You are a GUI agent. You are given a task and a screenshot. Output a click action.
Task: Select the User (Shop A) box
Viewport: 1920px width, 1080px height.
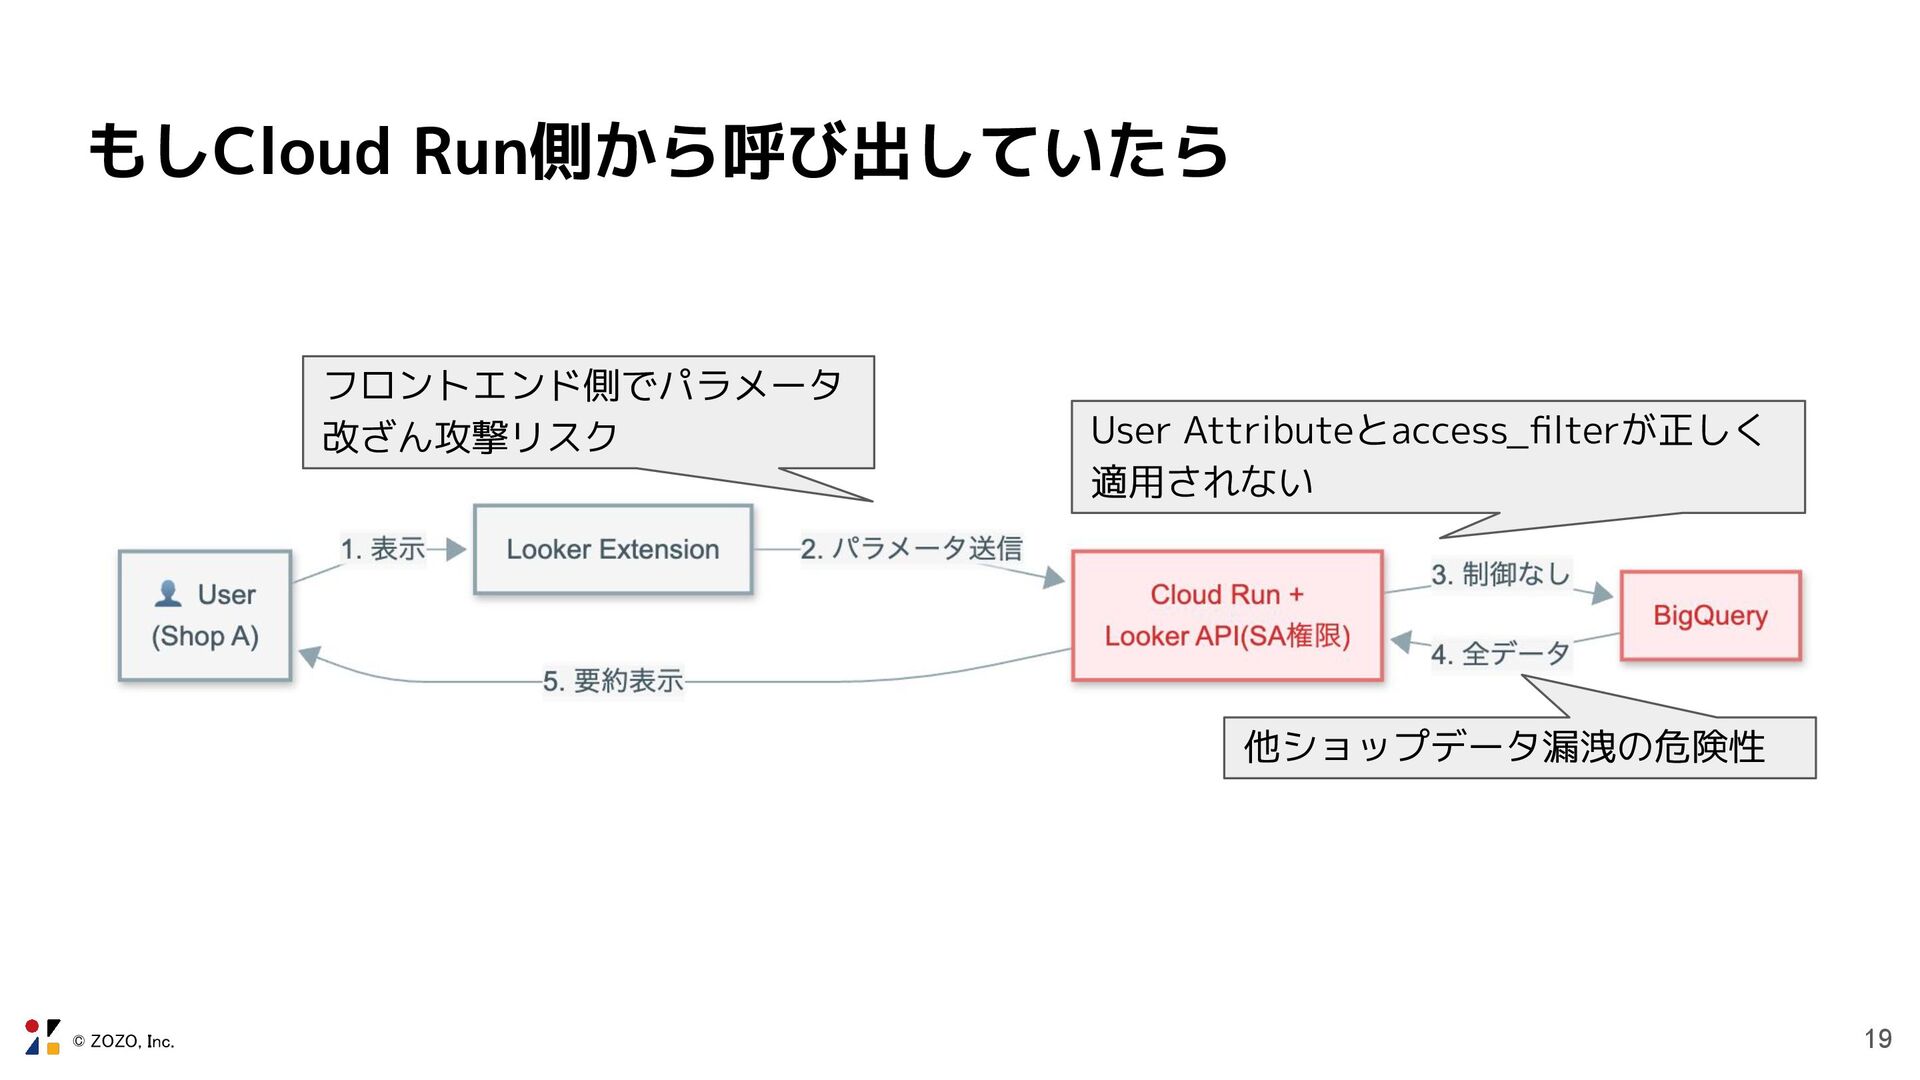[205, 616]
